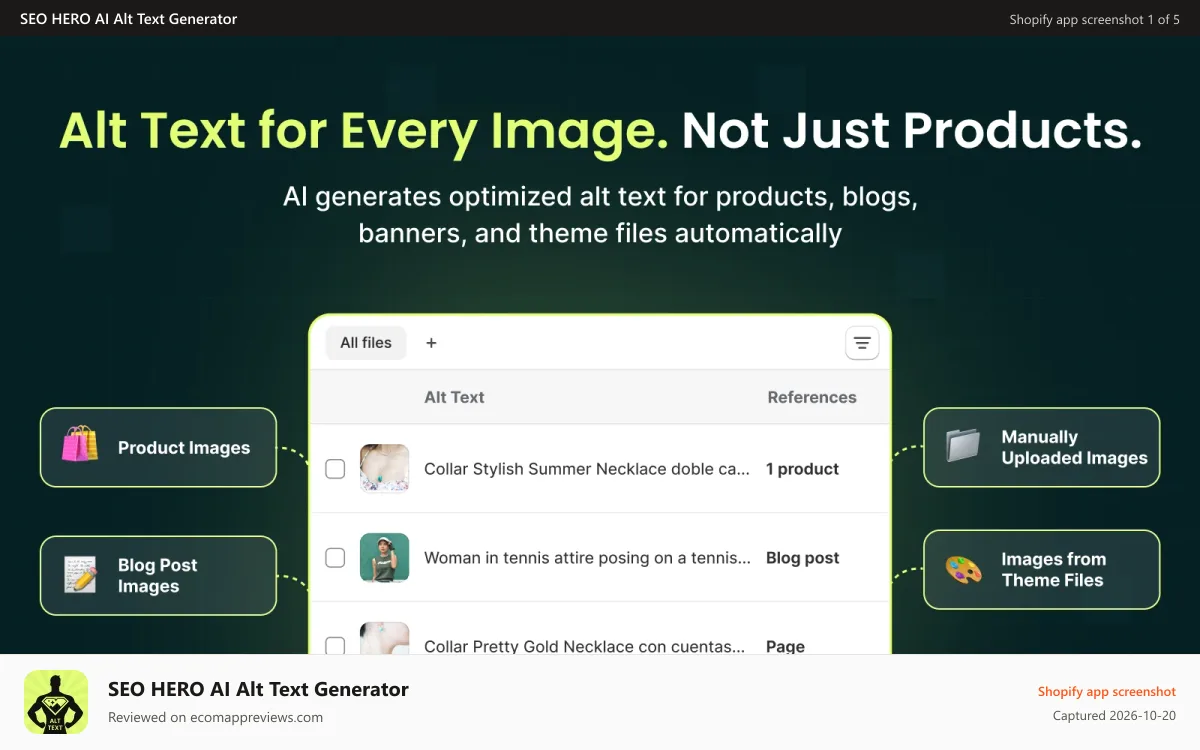Select alt text Collar Stylish Summer Necklace doble

[587, 469]
